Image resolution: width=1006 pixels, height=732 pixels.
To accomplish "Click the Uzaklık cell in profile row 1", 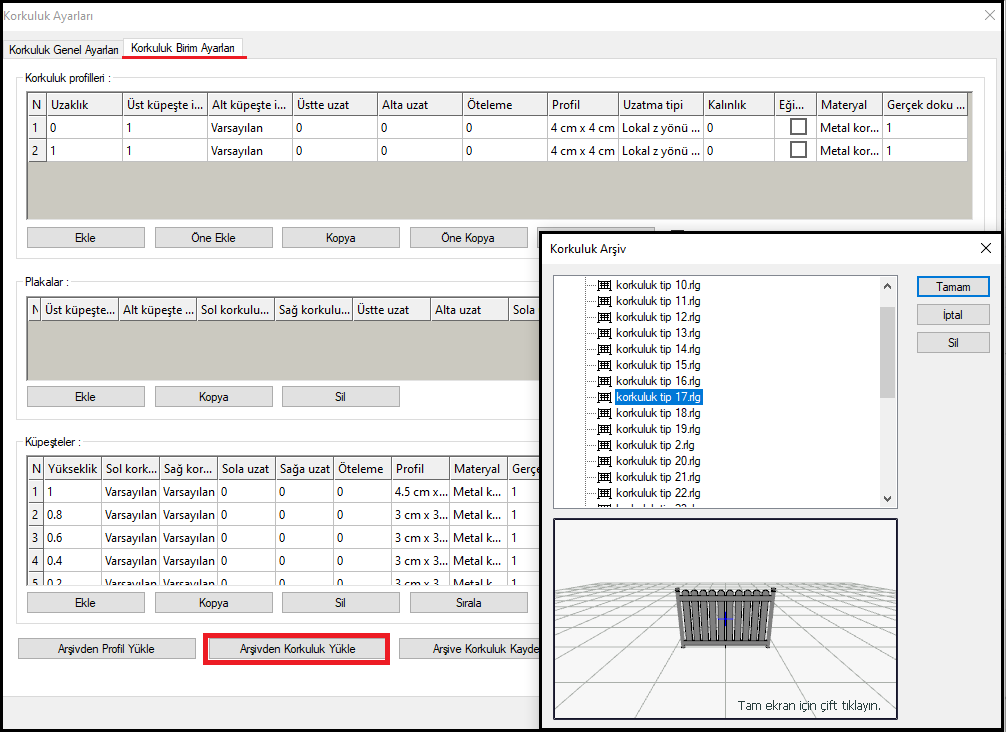I will (x=84, y=128).
